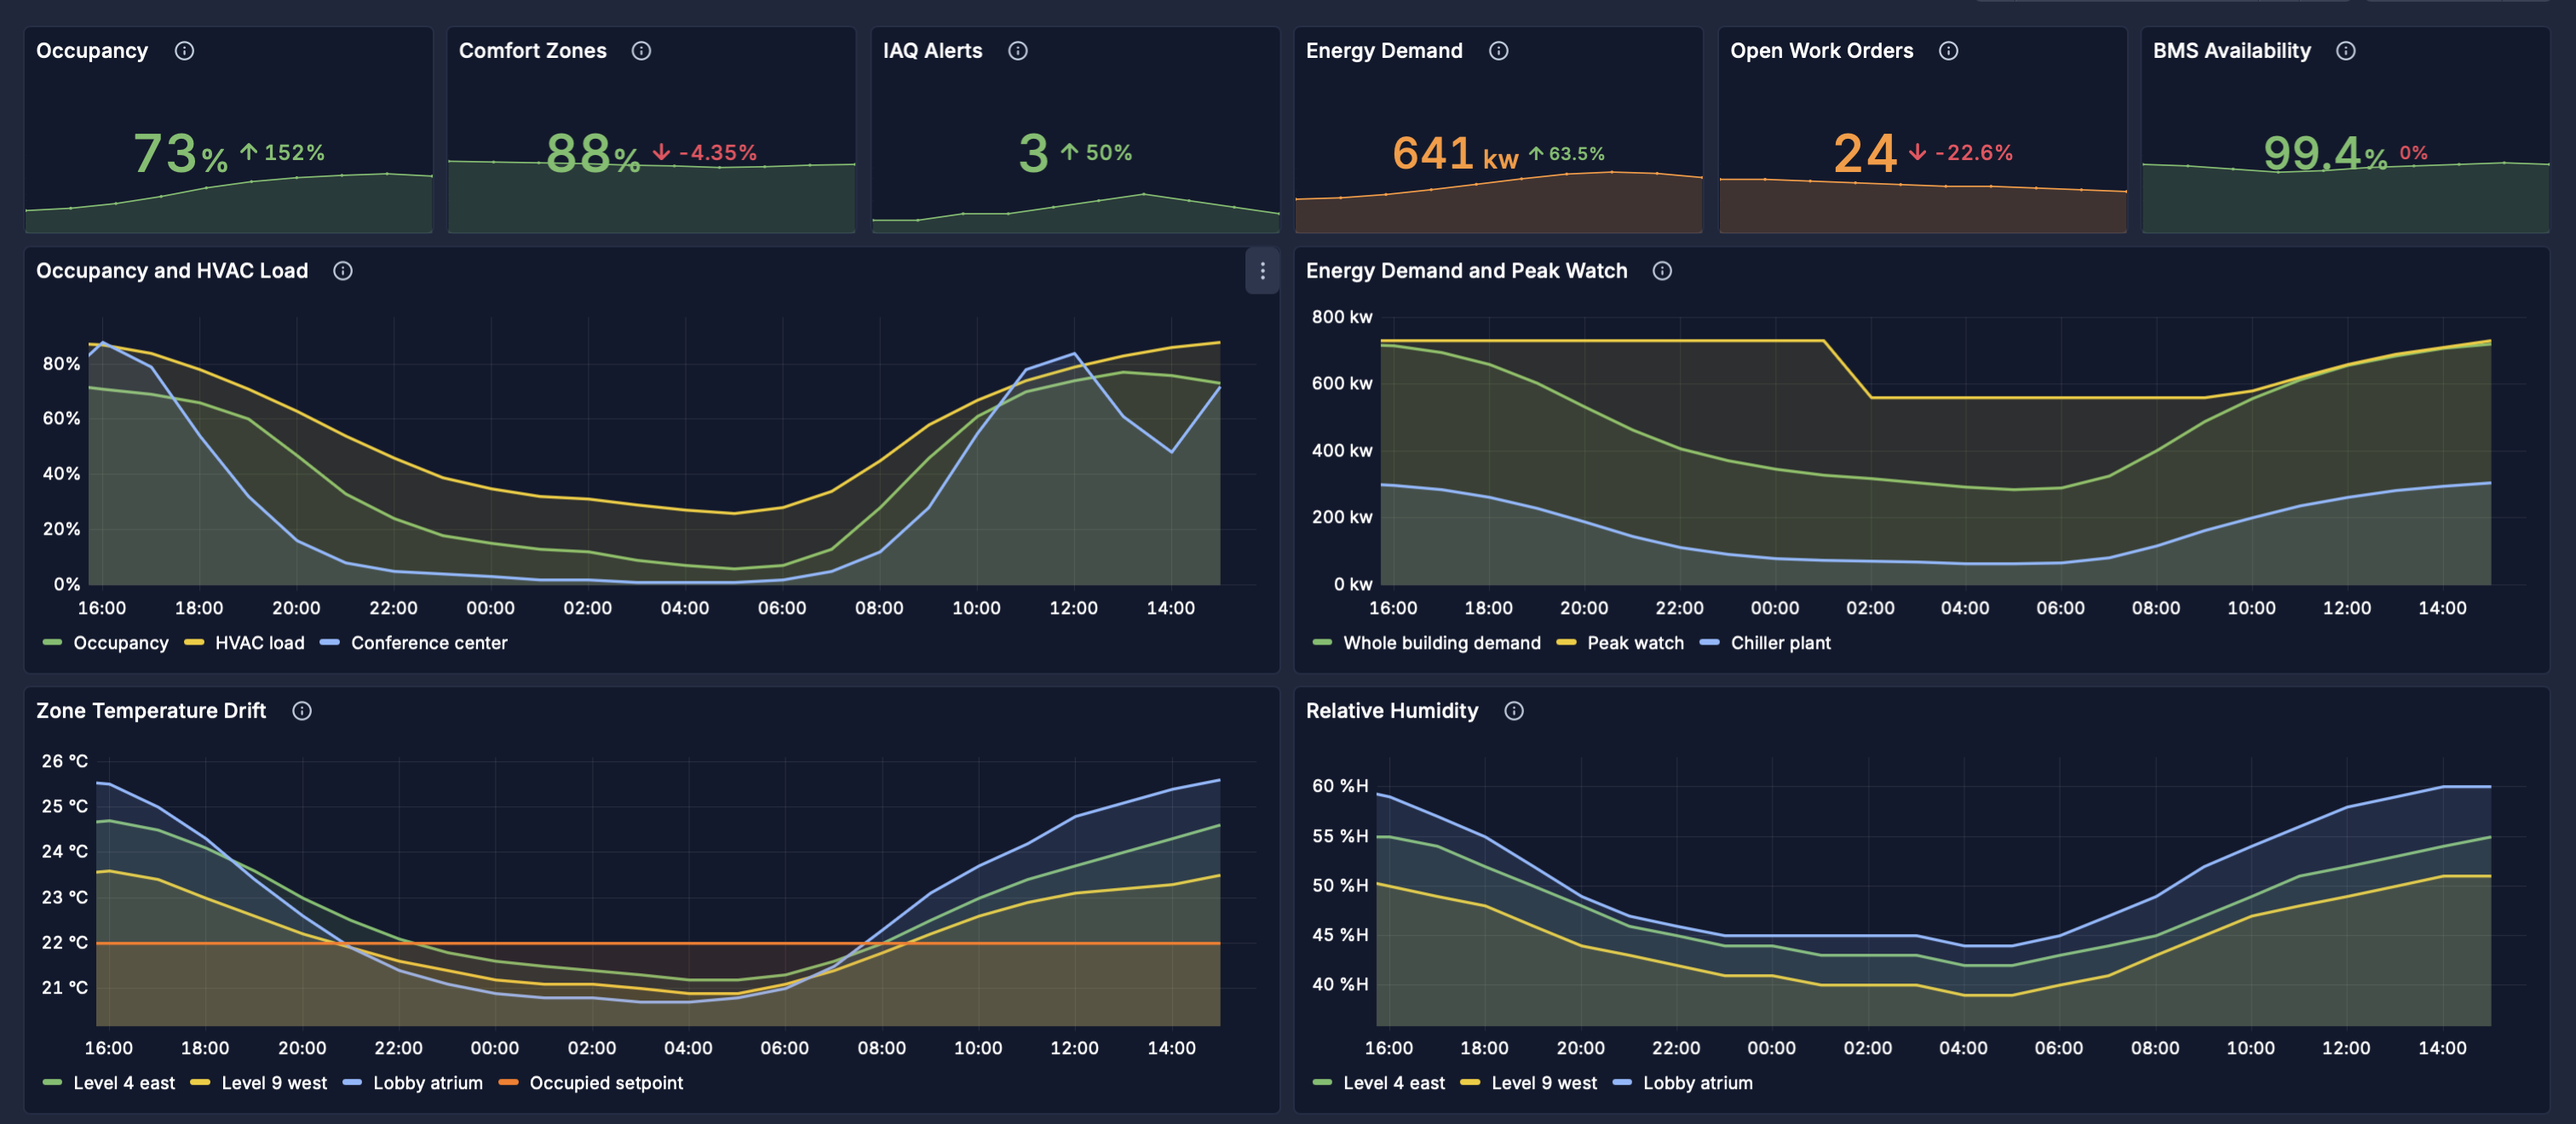Click the 800 kw axis label

tap(1342, 317)
